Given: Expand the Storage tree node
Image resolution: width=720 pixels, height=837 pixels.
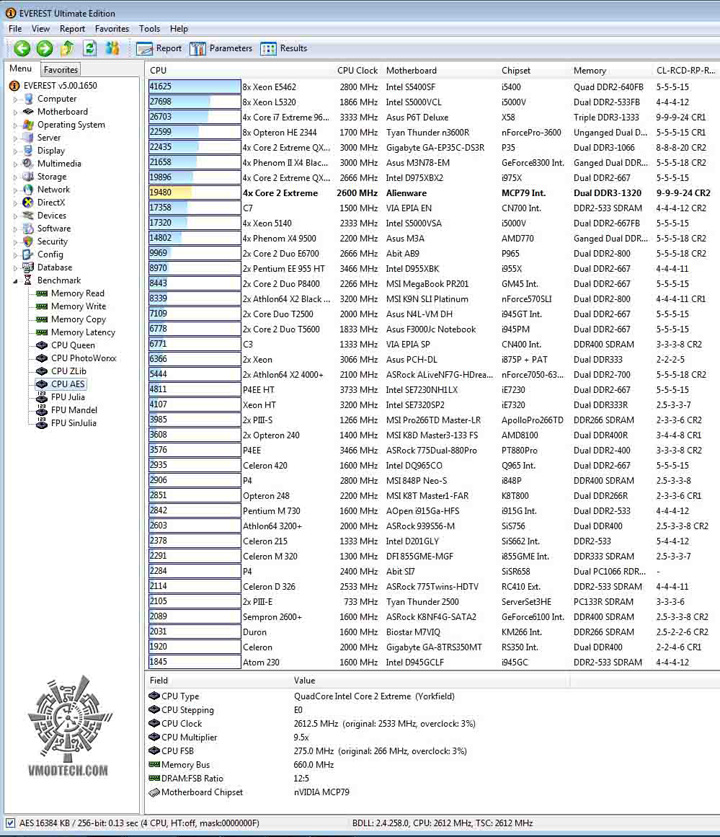Looking at the screenshot, I should pos(15,177).
